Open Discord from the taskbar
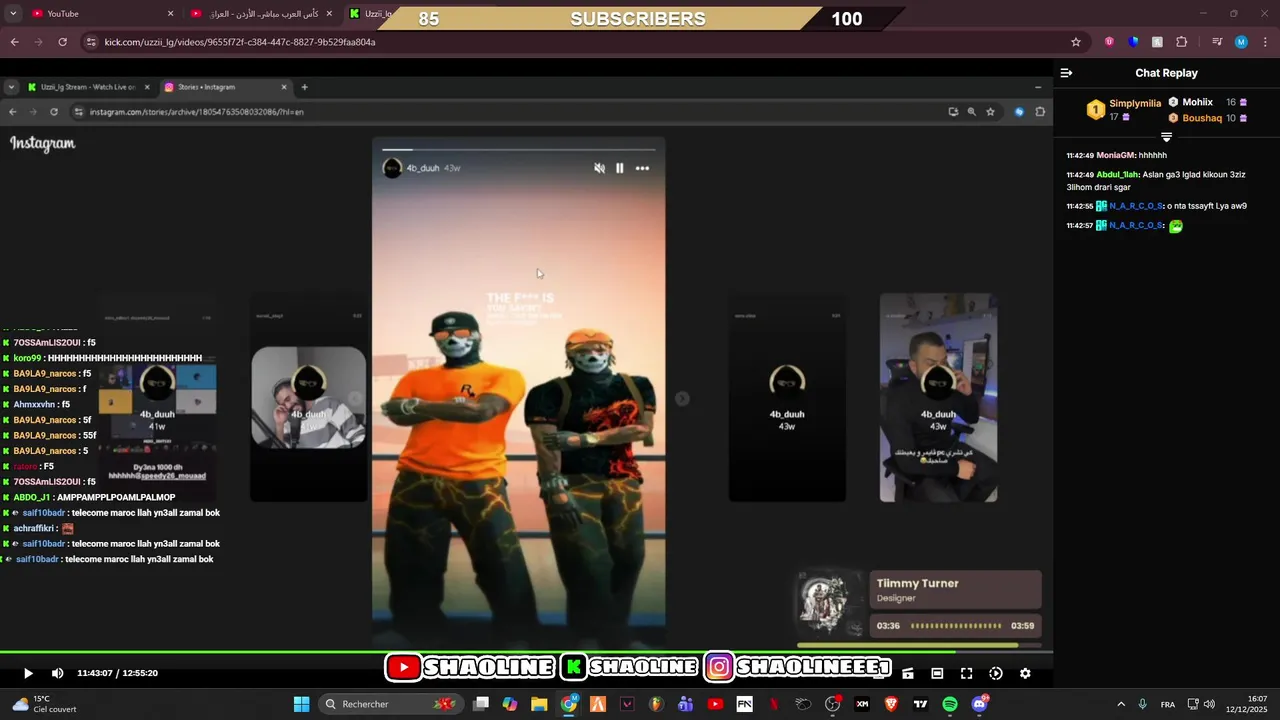The width and height of the screenshot is (1280, 720). pyautogui.click(x=979, y=704)
